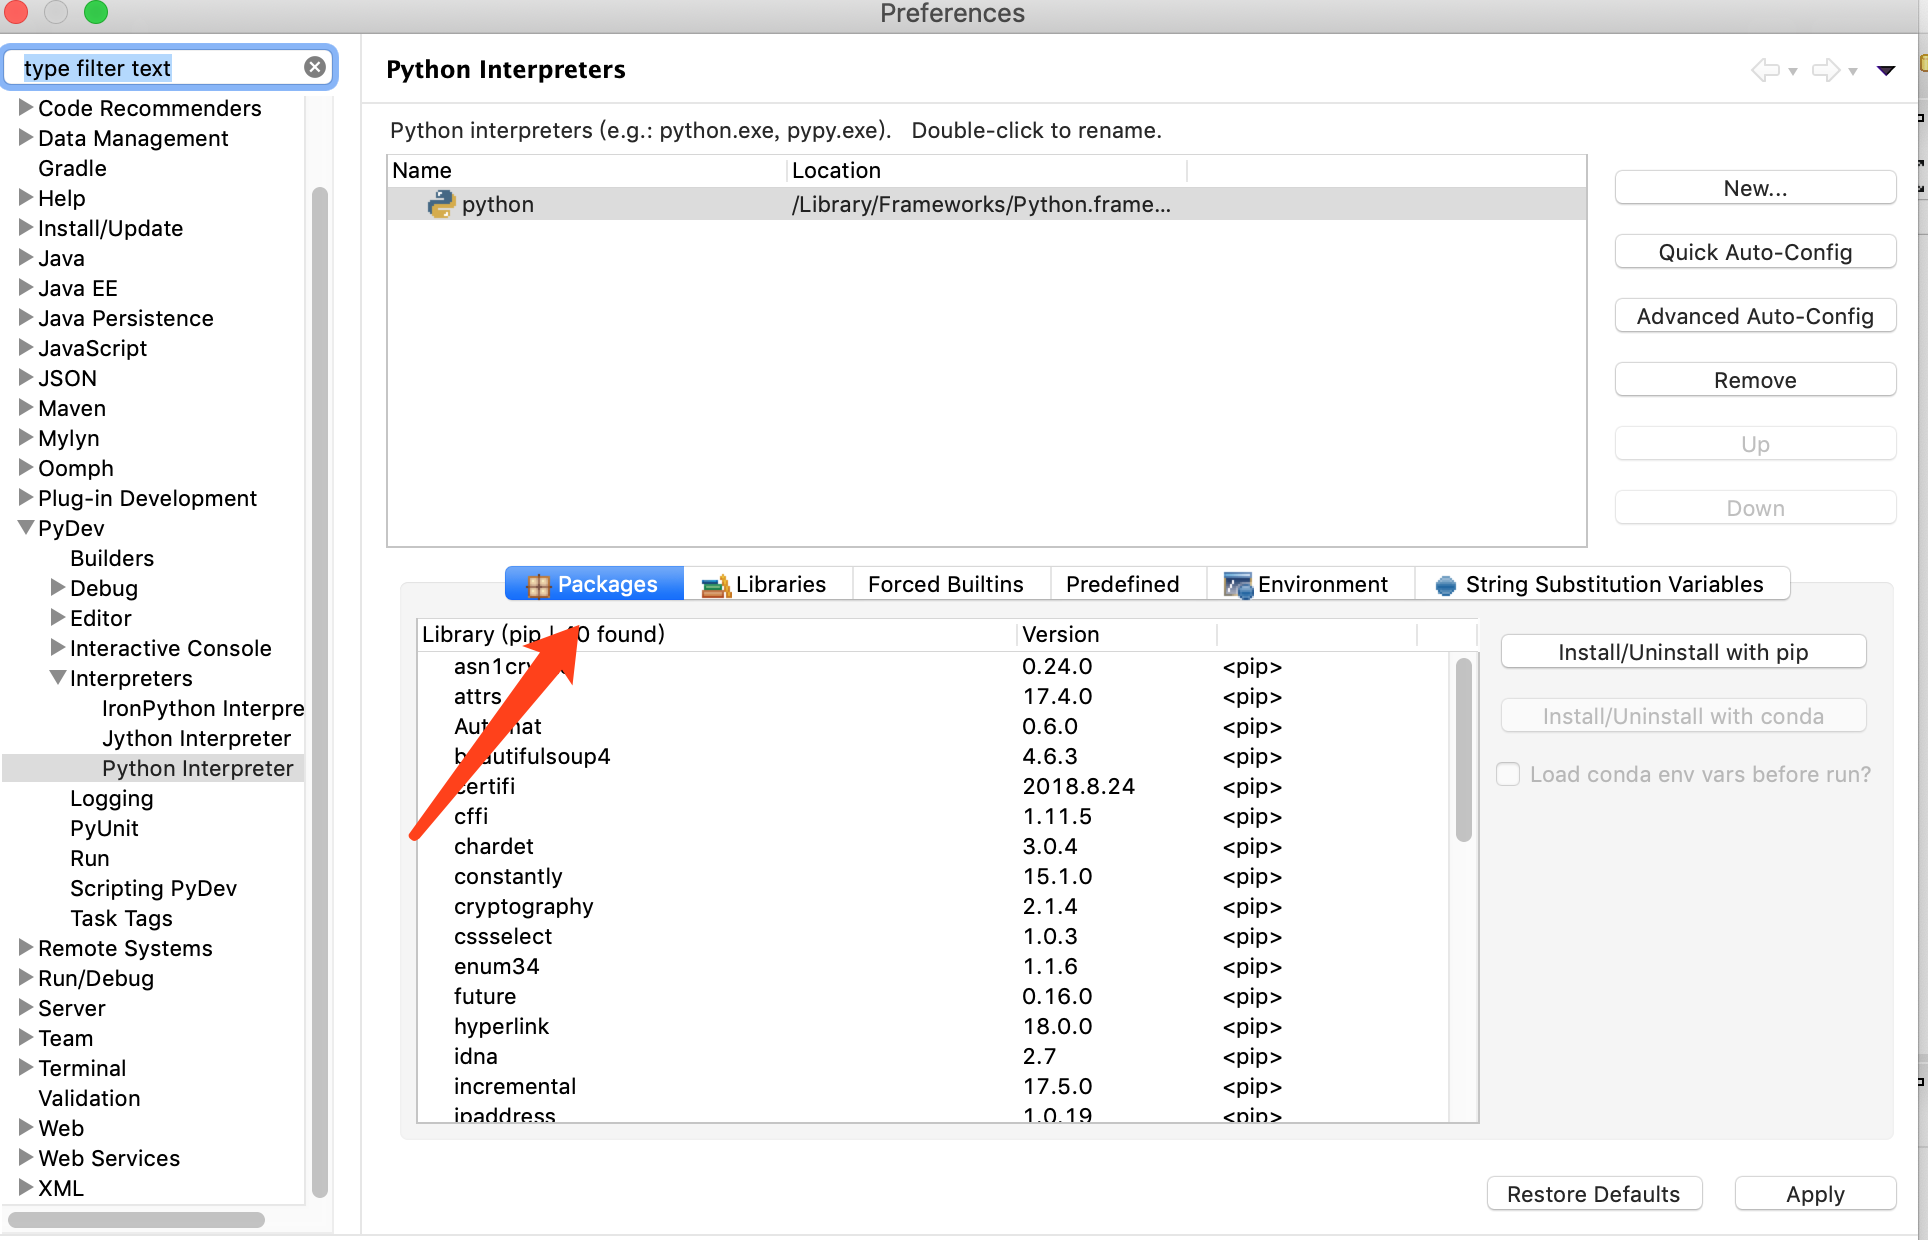
Task: Click the python interpreter icon in table
Action: pyautogui.click(x=441, y=204)
